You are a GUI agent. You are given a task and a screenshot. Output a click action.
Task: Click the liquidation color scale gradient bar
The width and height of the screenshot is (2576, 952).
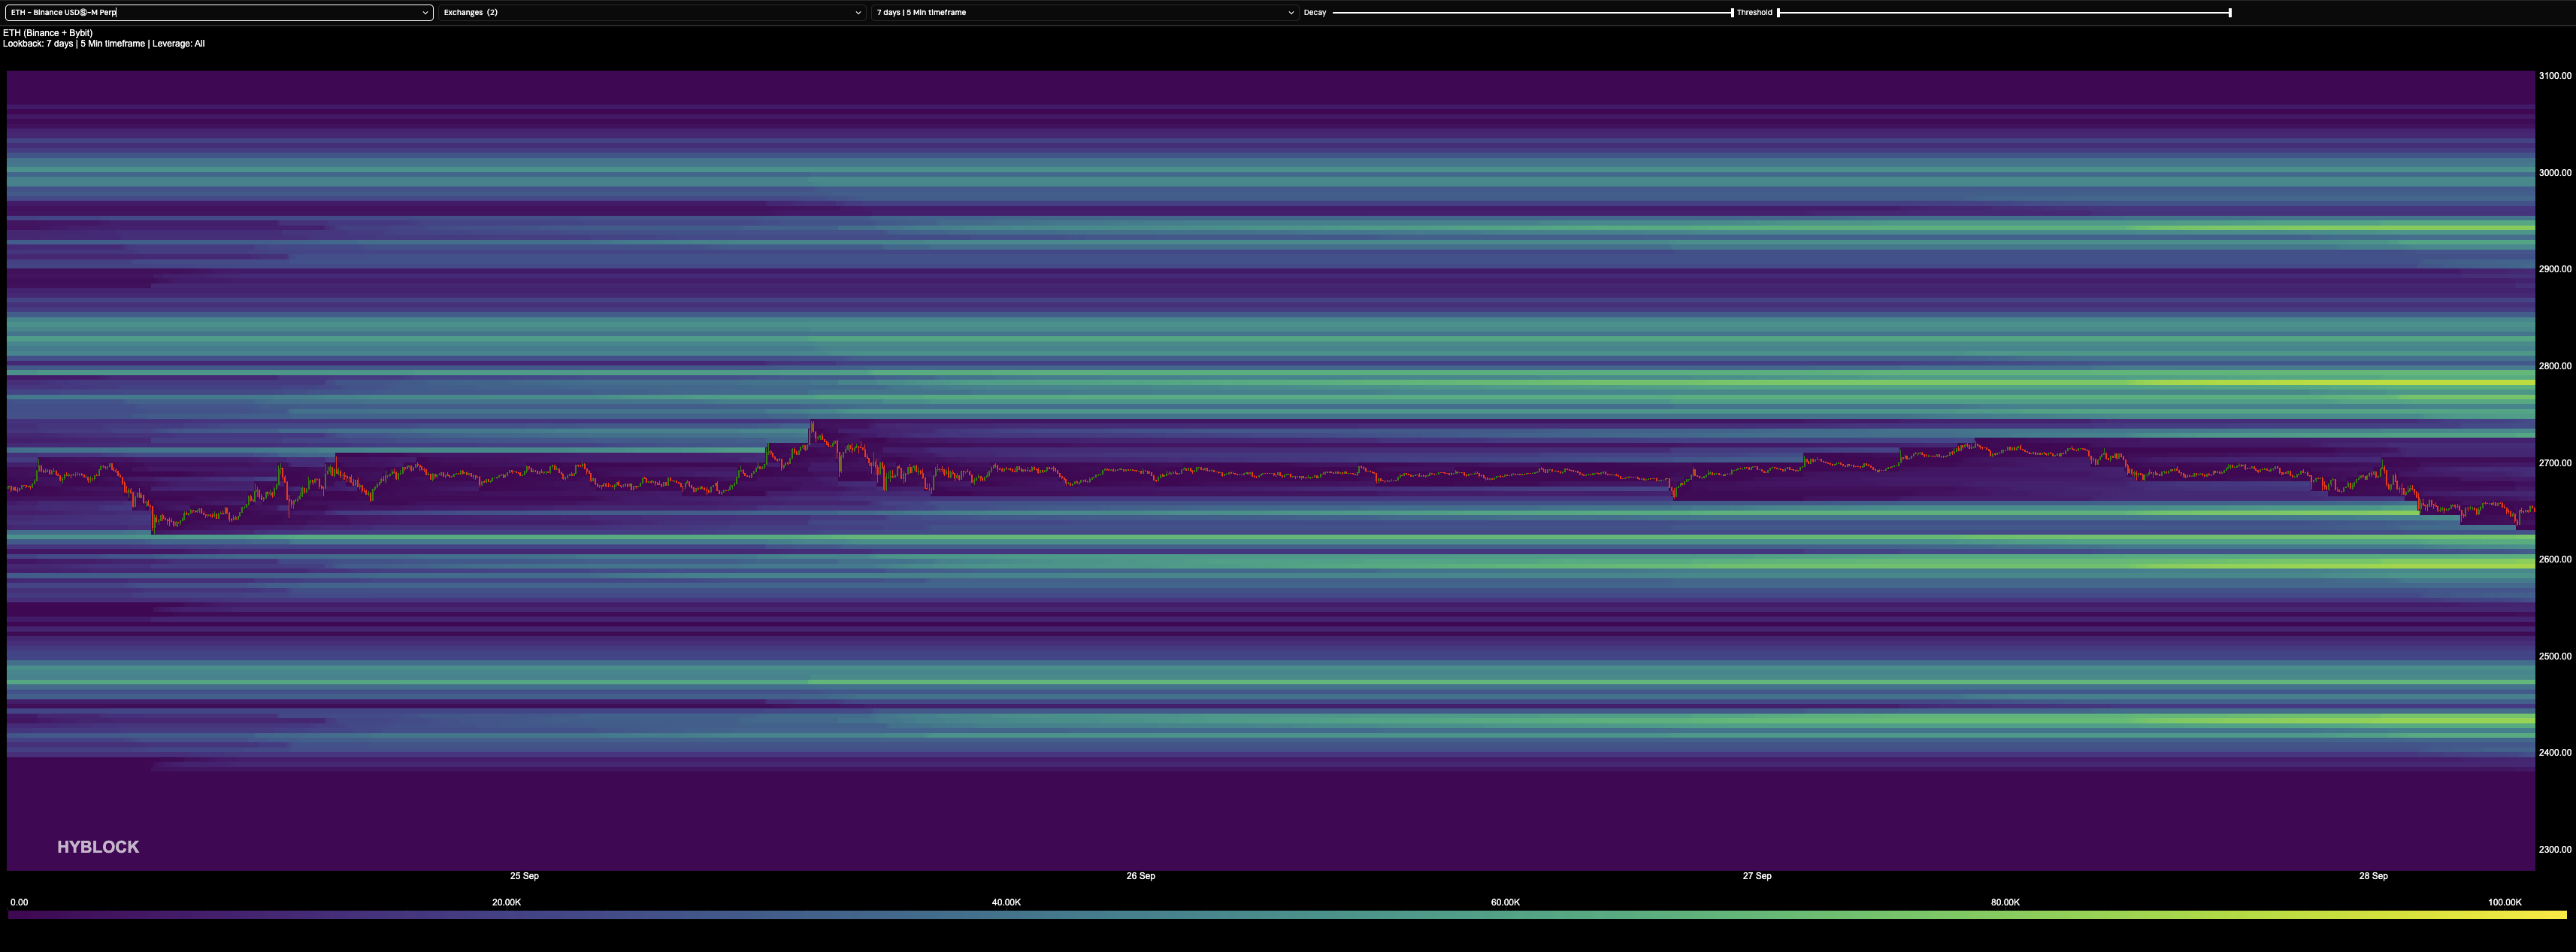click(x=1287, y=914)
